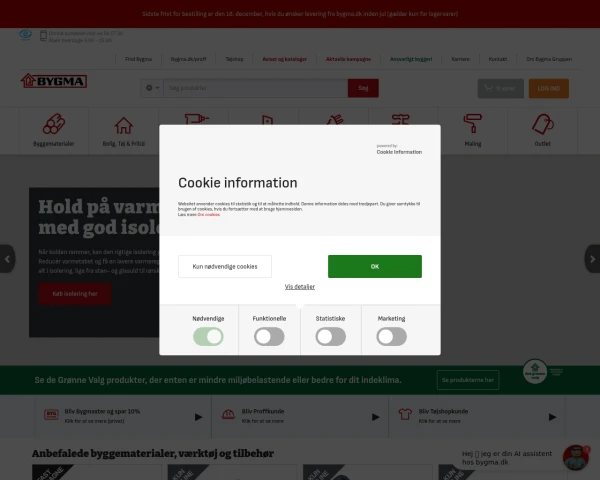600x480 pixels.
Task: Open the Om cookies link
Action: coord(209,215)
